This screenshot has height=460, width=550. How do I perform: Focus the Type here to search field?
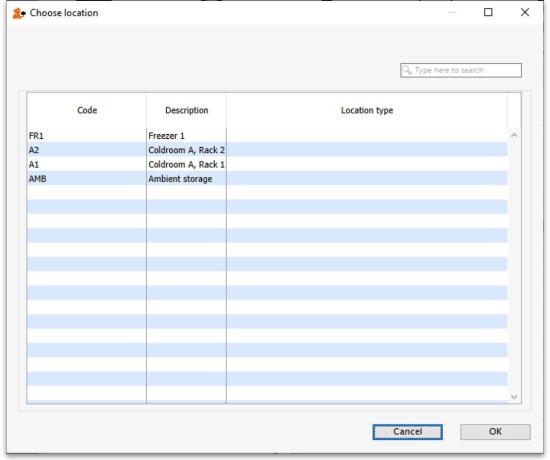(x=461, y=70)
